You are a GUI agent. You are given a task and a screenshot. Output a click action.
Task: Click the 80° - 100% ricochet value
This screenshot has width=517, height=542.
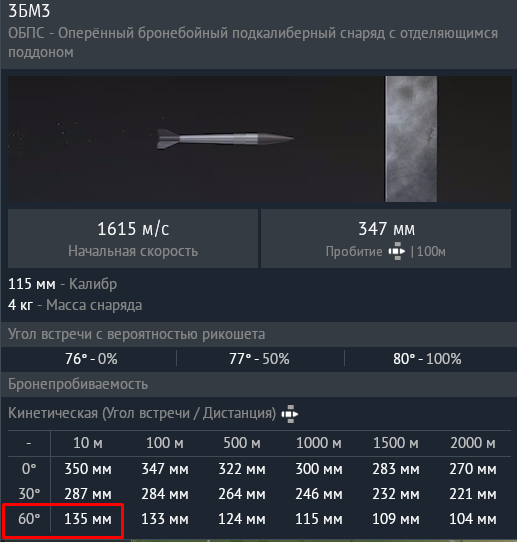point(427,359)
